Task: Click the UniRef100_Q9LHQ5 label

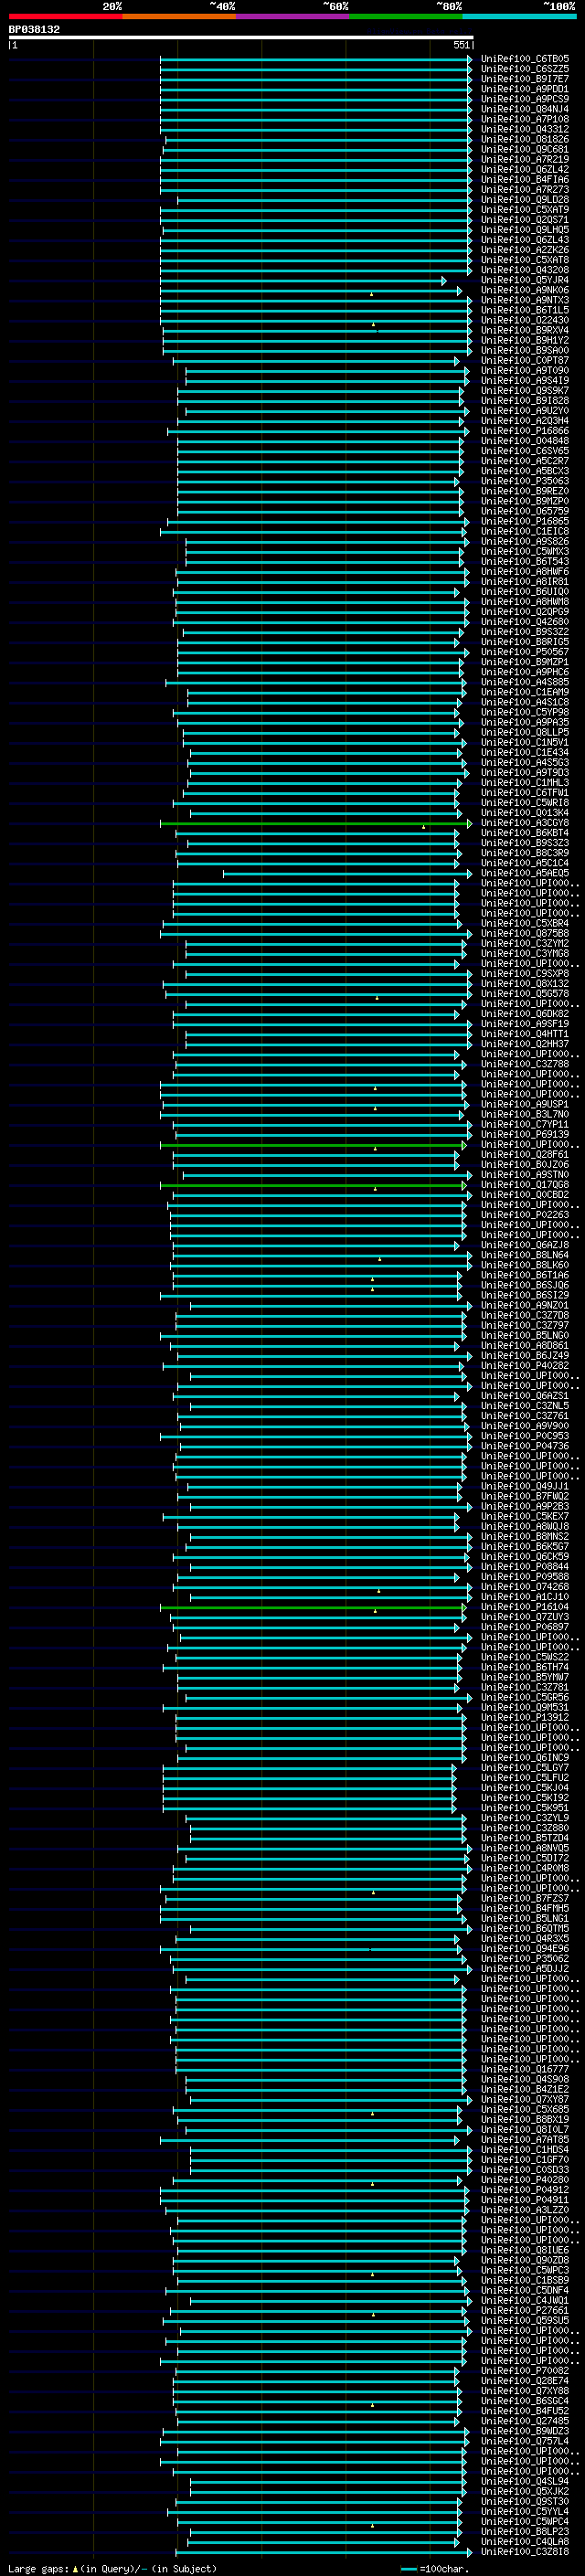Action: (524, 230)
